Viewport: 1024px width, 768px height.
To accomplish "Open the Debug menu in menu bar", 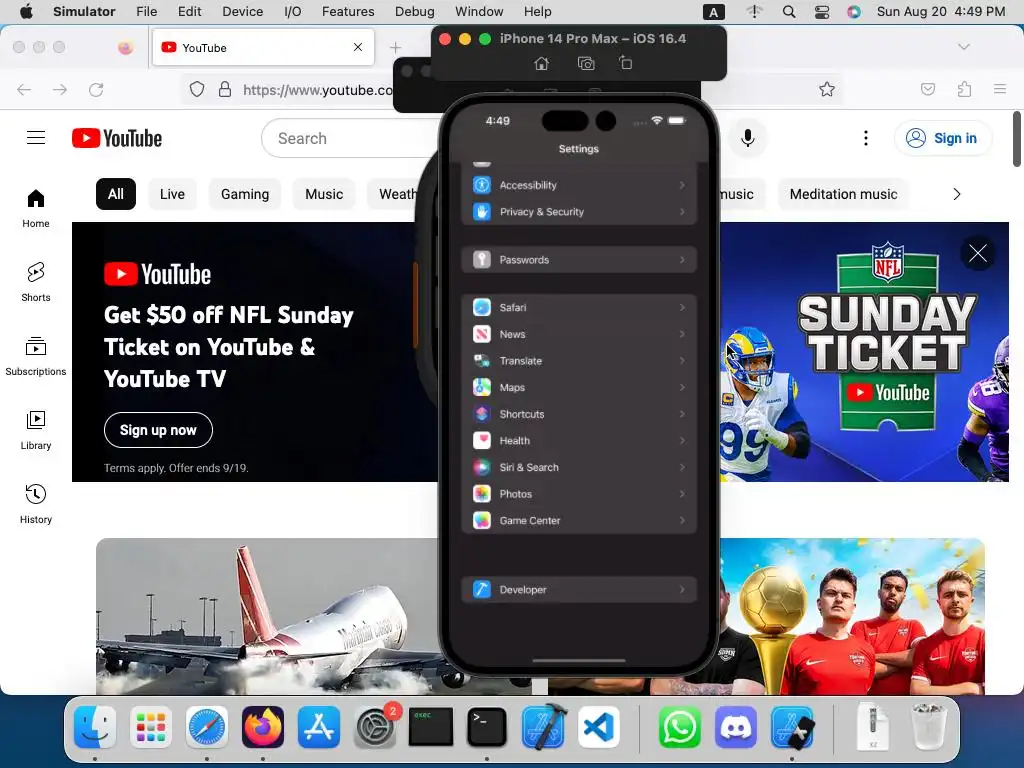I will (415, 11).
